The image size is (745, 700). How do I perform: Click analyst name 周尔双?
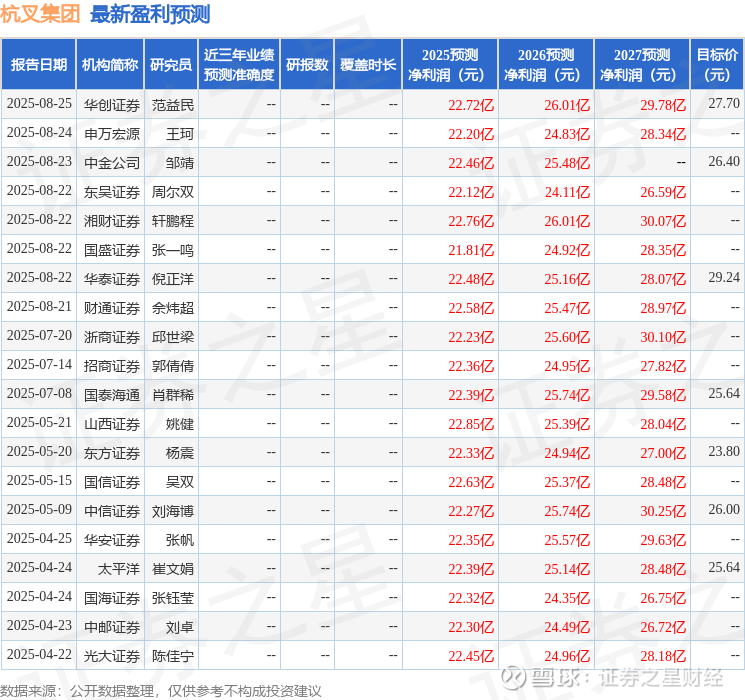click(173, 192)
